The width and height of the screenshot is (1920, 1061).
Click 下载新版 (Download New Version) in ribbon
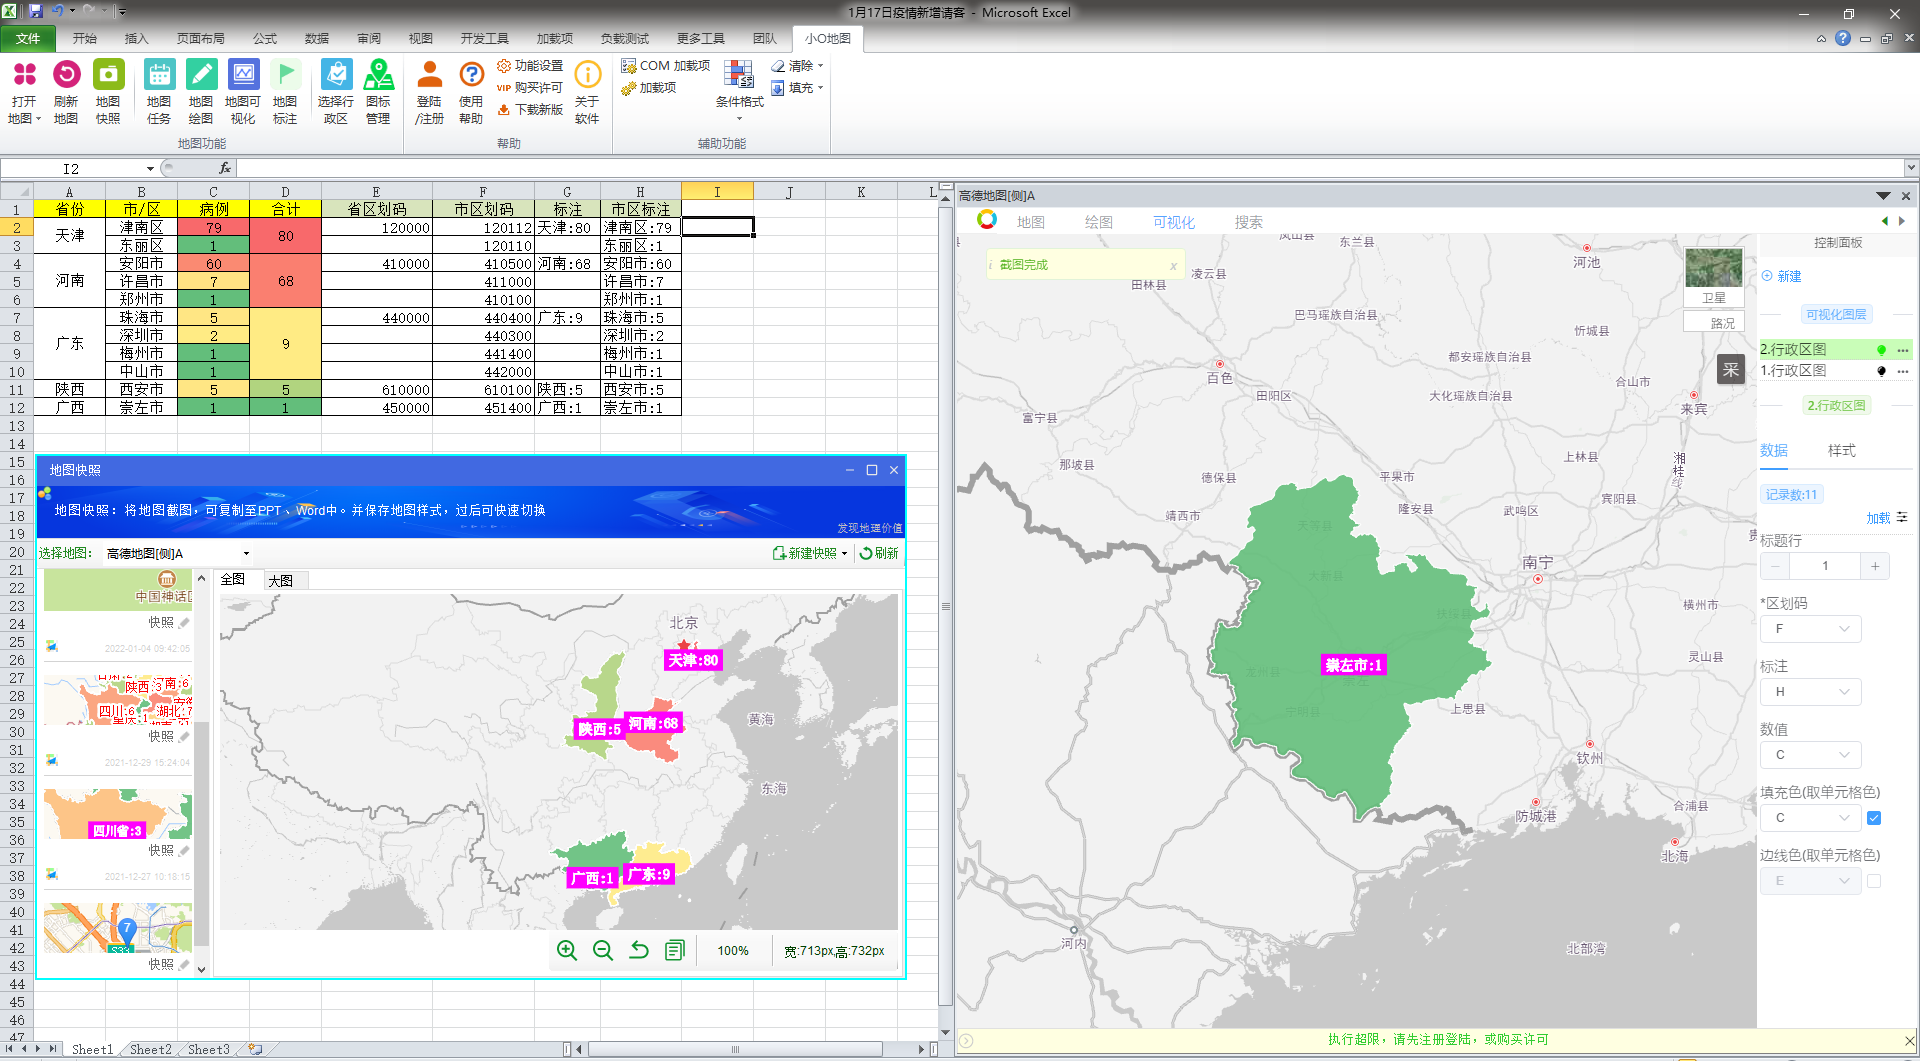click(530, 110)
